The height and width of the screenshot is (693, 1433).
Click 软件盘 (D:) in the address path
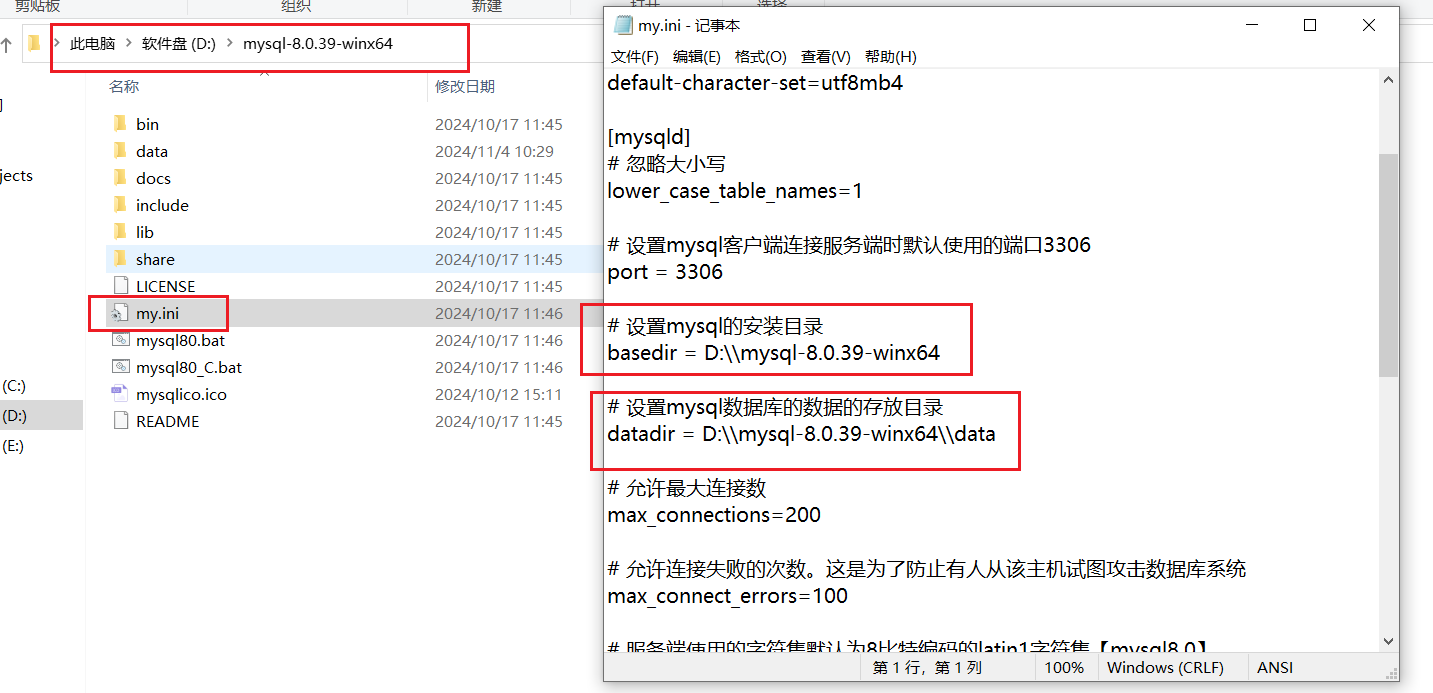click(x=178, y=44)
